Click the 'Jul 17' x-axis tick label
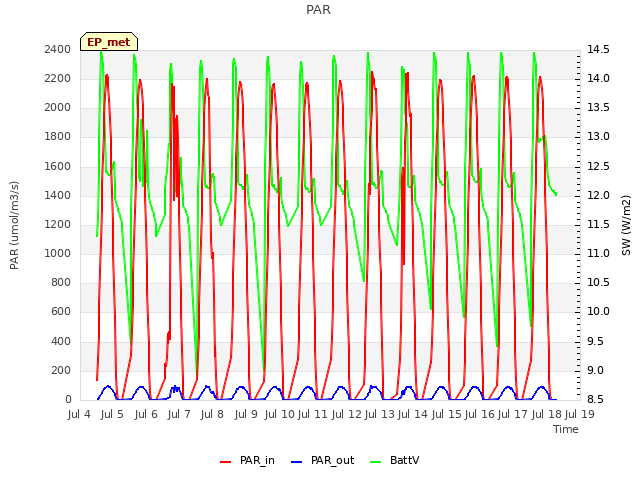 coord(512,414)
